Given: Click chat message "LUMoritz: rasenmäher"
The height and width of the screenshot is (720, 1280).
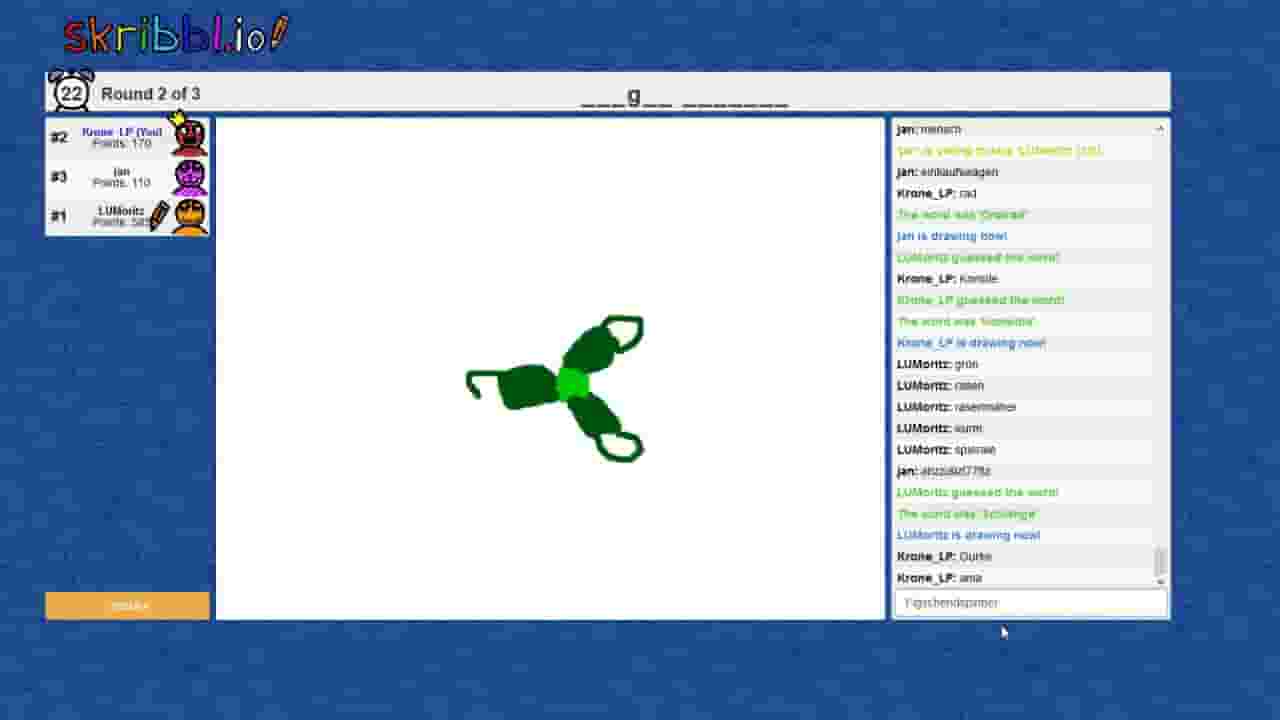Looking at the screenshot, I should coord(956,407).
